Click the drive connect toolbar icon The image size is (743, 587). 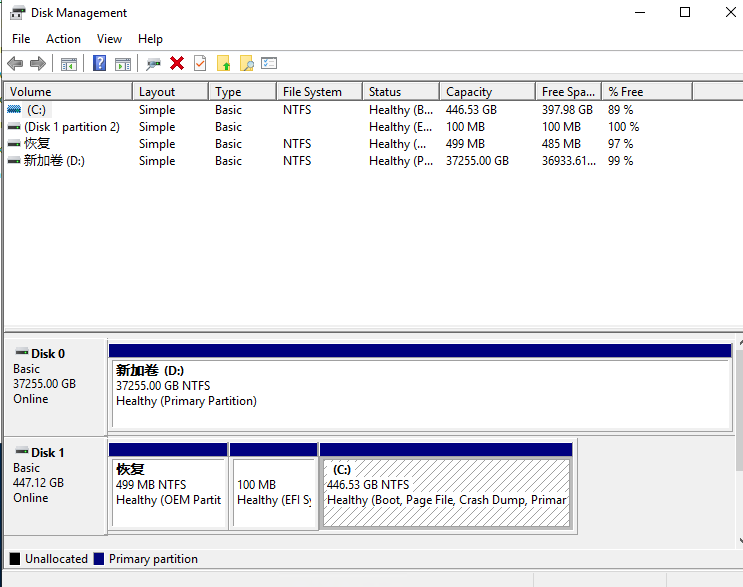point(153,64)
